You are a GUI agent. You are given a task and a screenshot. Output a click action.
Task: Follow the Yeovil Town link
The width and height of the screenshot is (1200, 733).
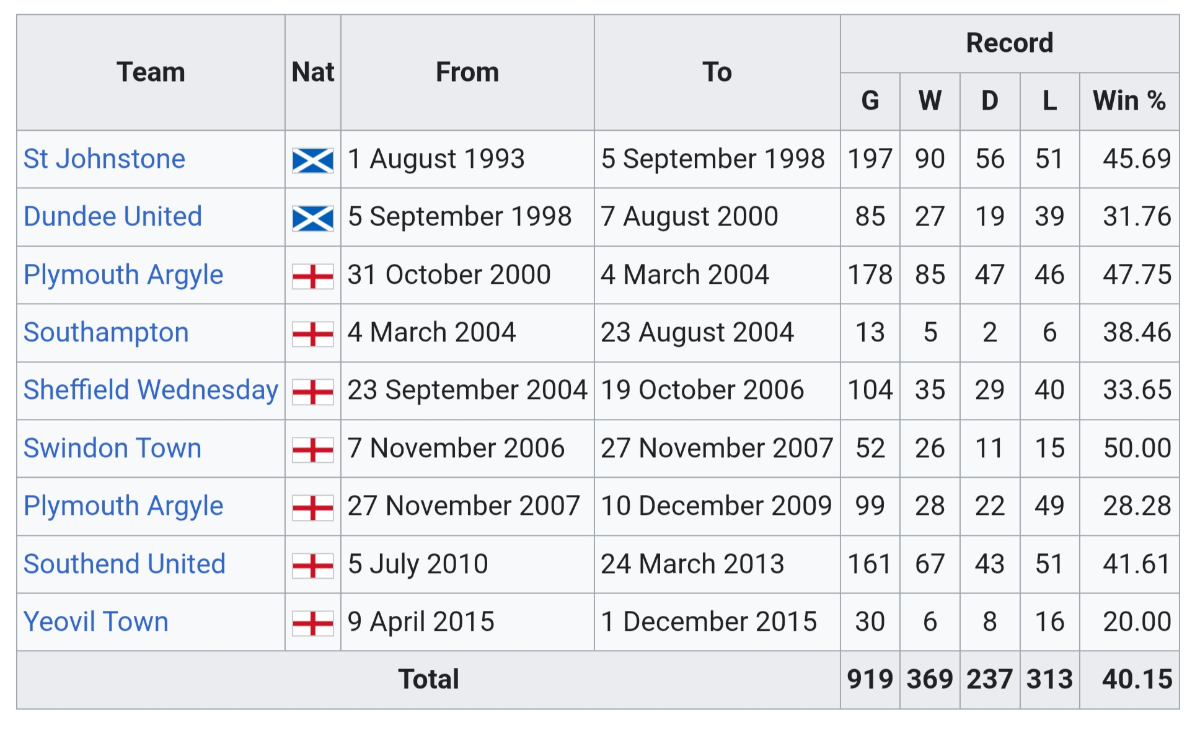(96, 622)
